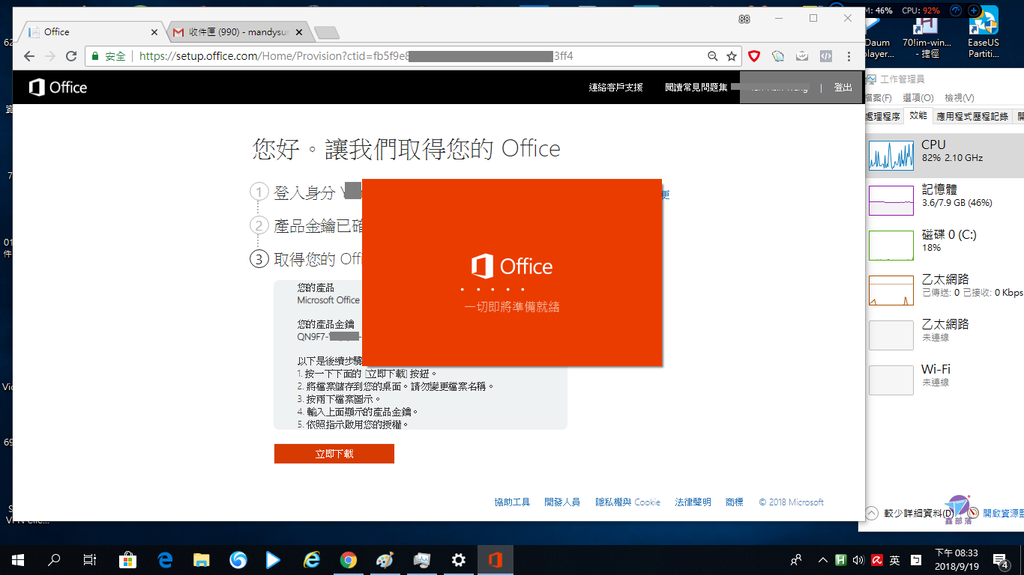Select the Office browser tab

point(91,32)
